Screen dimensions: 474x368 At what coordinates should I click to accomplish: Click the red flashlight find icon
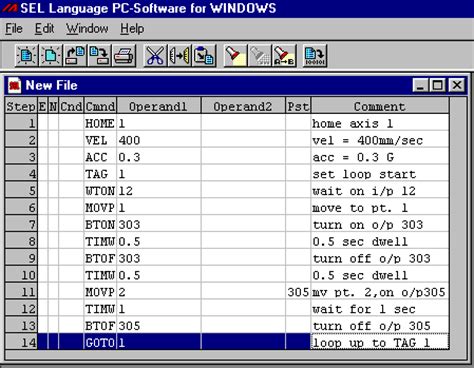tap(235, 55)
